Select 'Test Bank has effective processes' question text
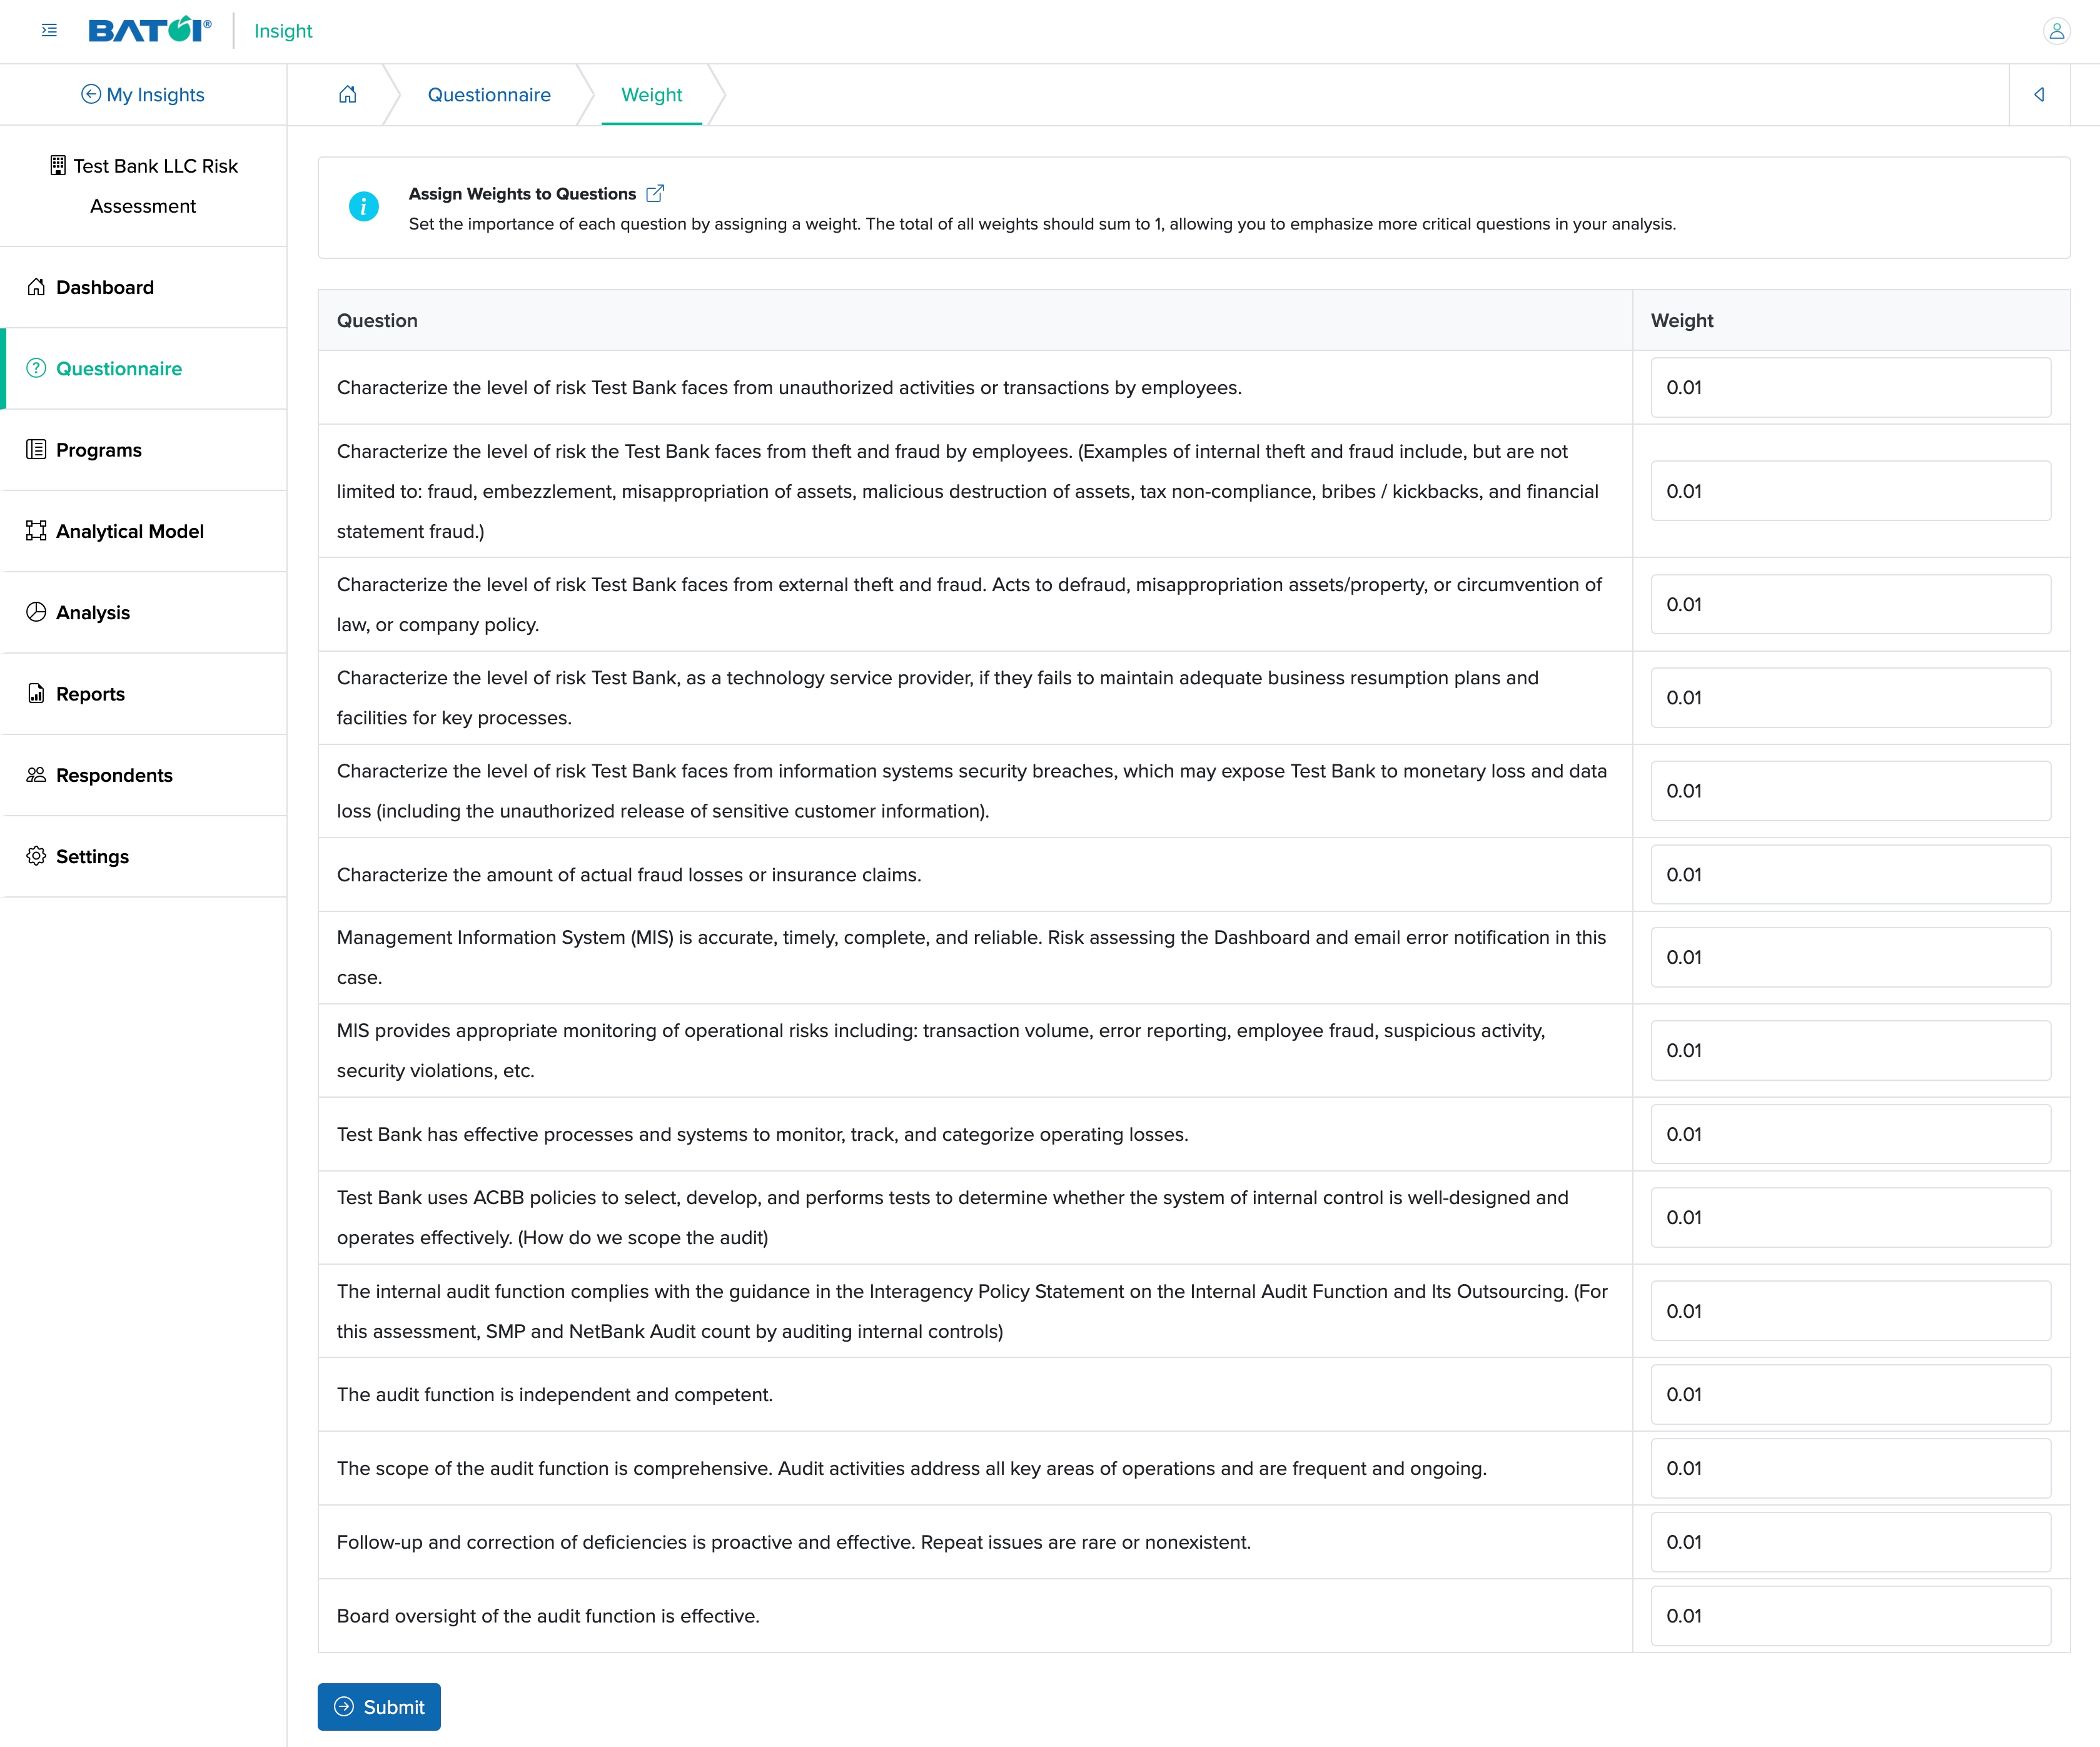 pos(763,1134)
